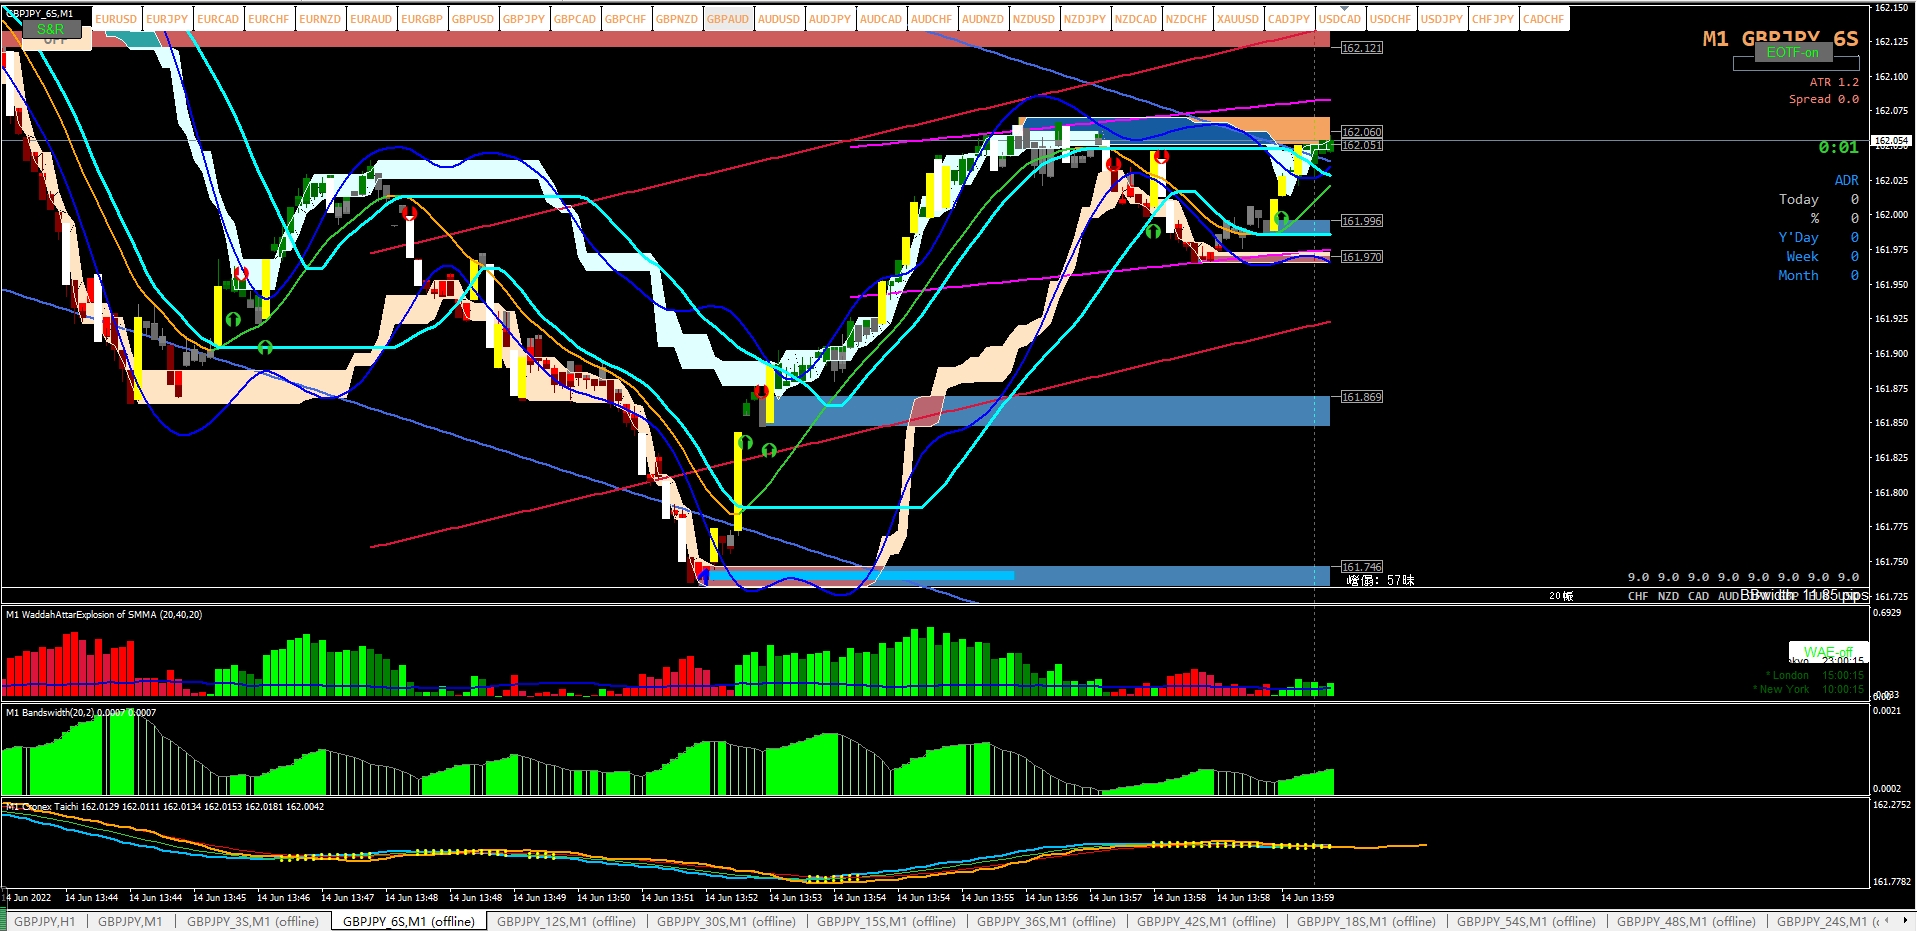Click the AUDNZD symbol button
The image size is (1917, 931).
pyautogui.click(x=983, y=19)
